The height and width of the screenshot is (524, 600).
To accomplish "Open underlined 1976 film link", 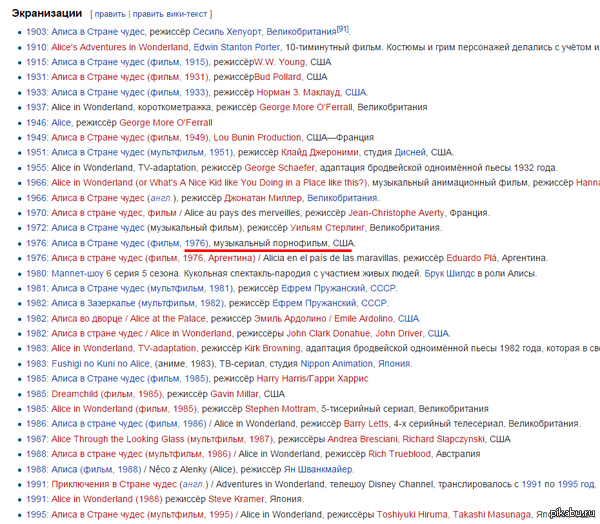I will 130,243.
